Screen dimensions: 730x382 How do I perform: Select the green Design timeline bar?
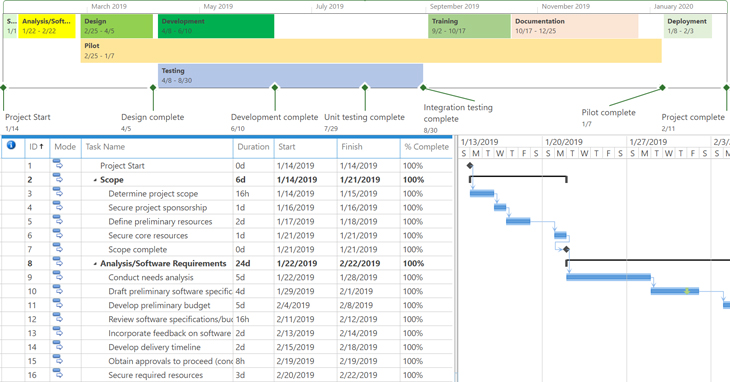(117, 27)
